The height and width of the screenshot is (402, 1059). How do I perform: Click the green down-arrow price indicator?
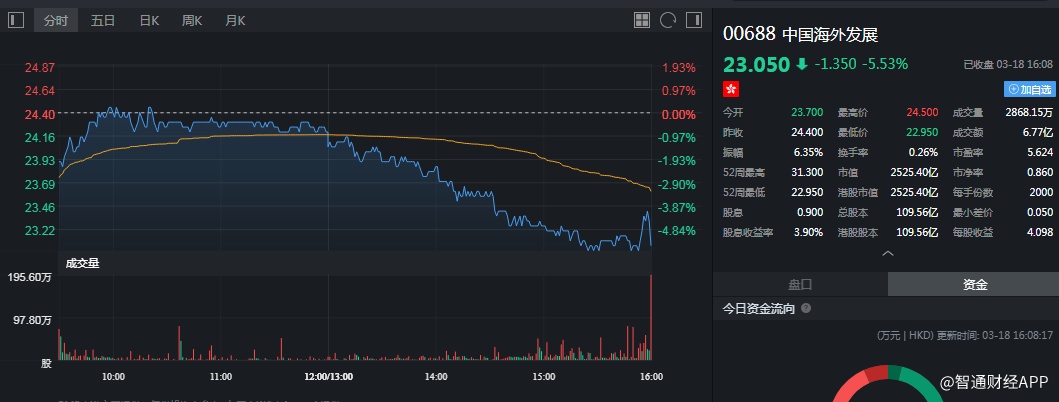pos(801,64)
